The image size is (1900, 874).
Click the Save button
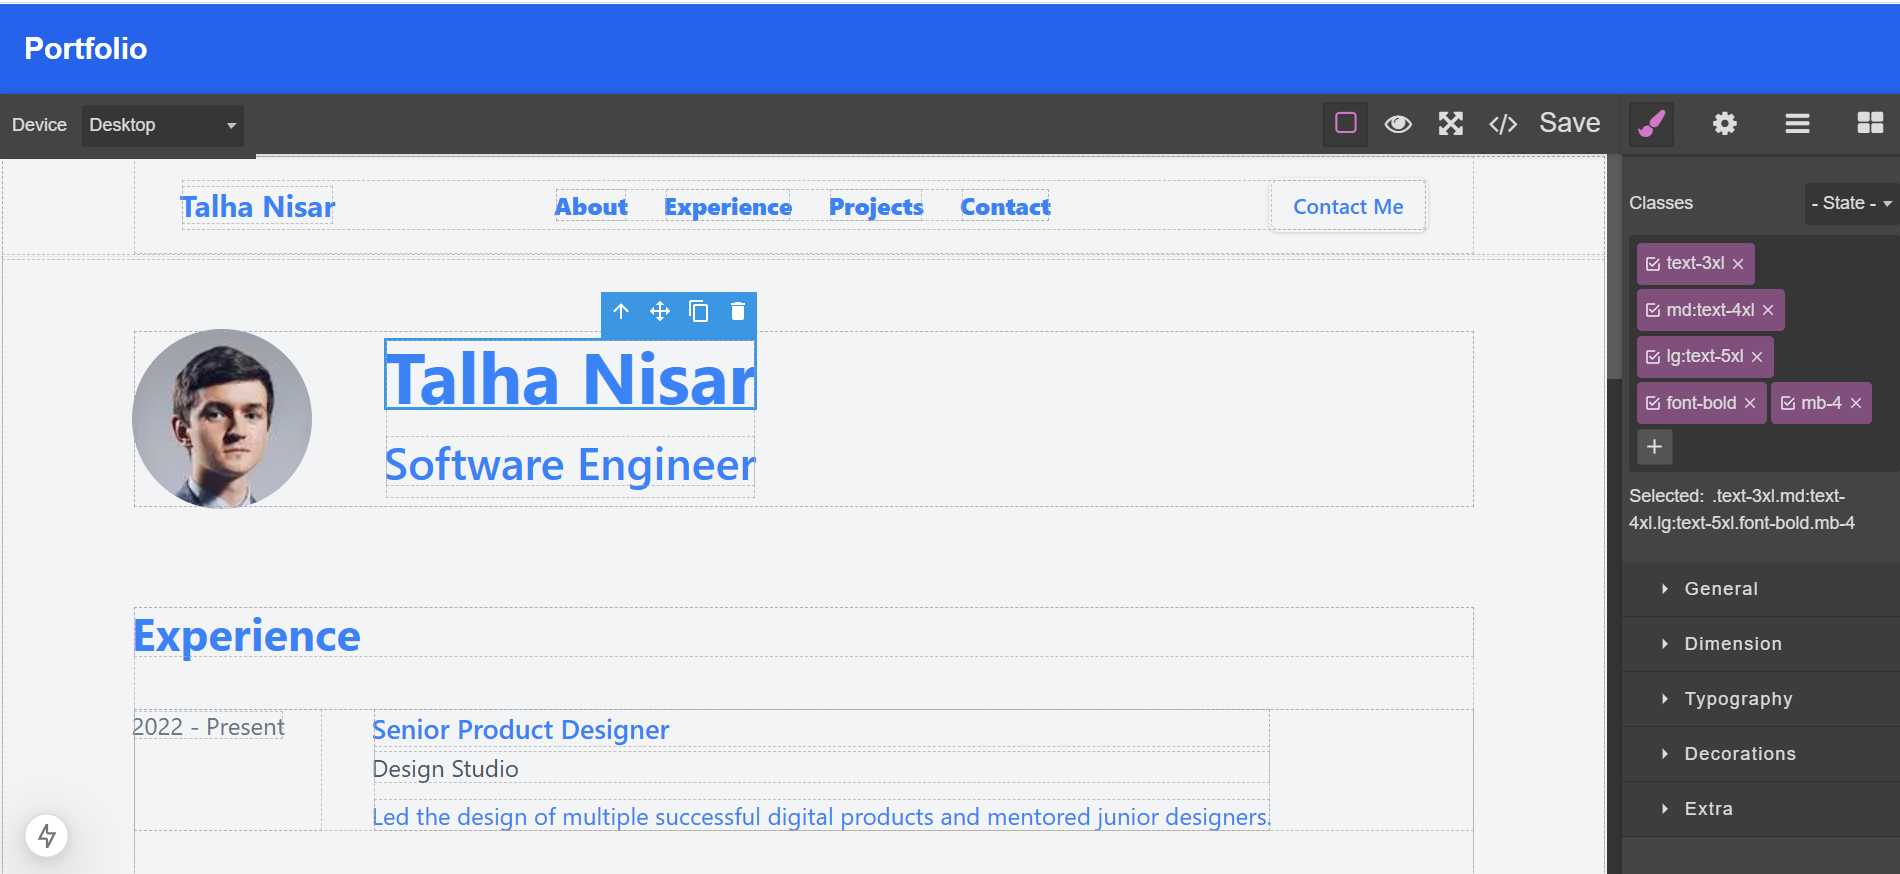(x=1569, y=123)
